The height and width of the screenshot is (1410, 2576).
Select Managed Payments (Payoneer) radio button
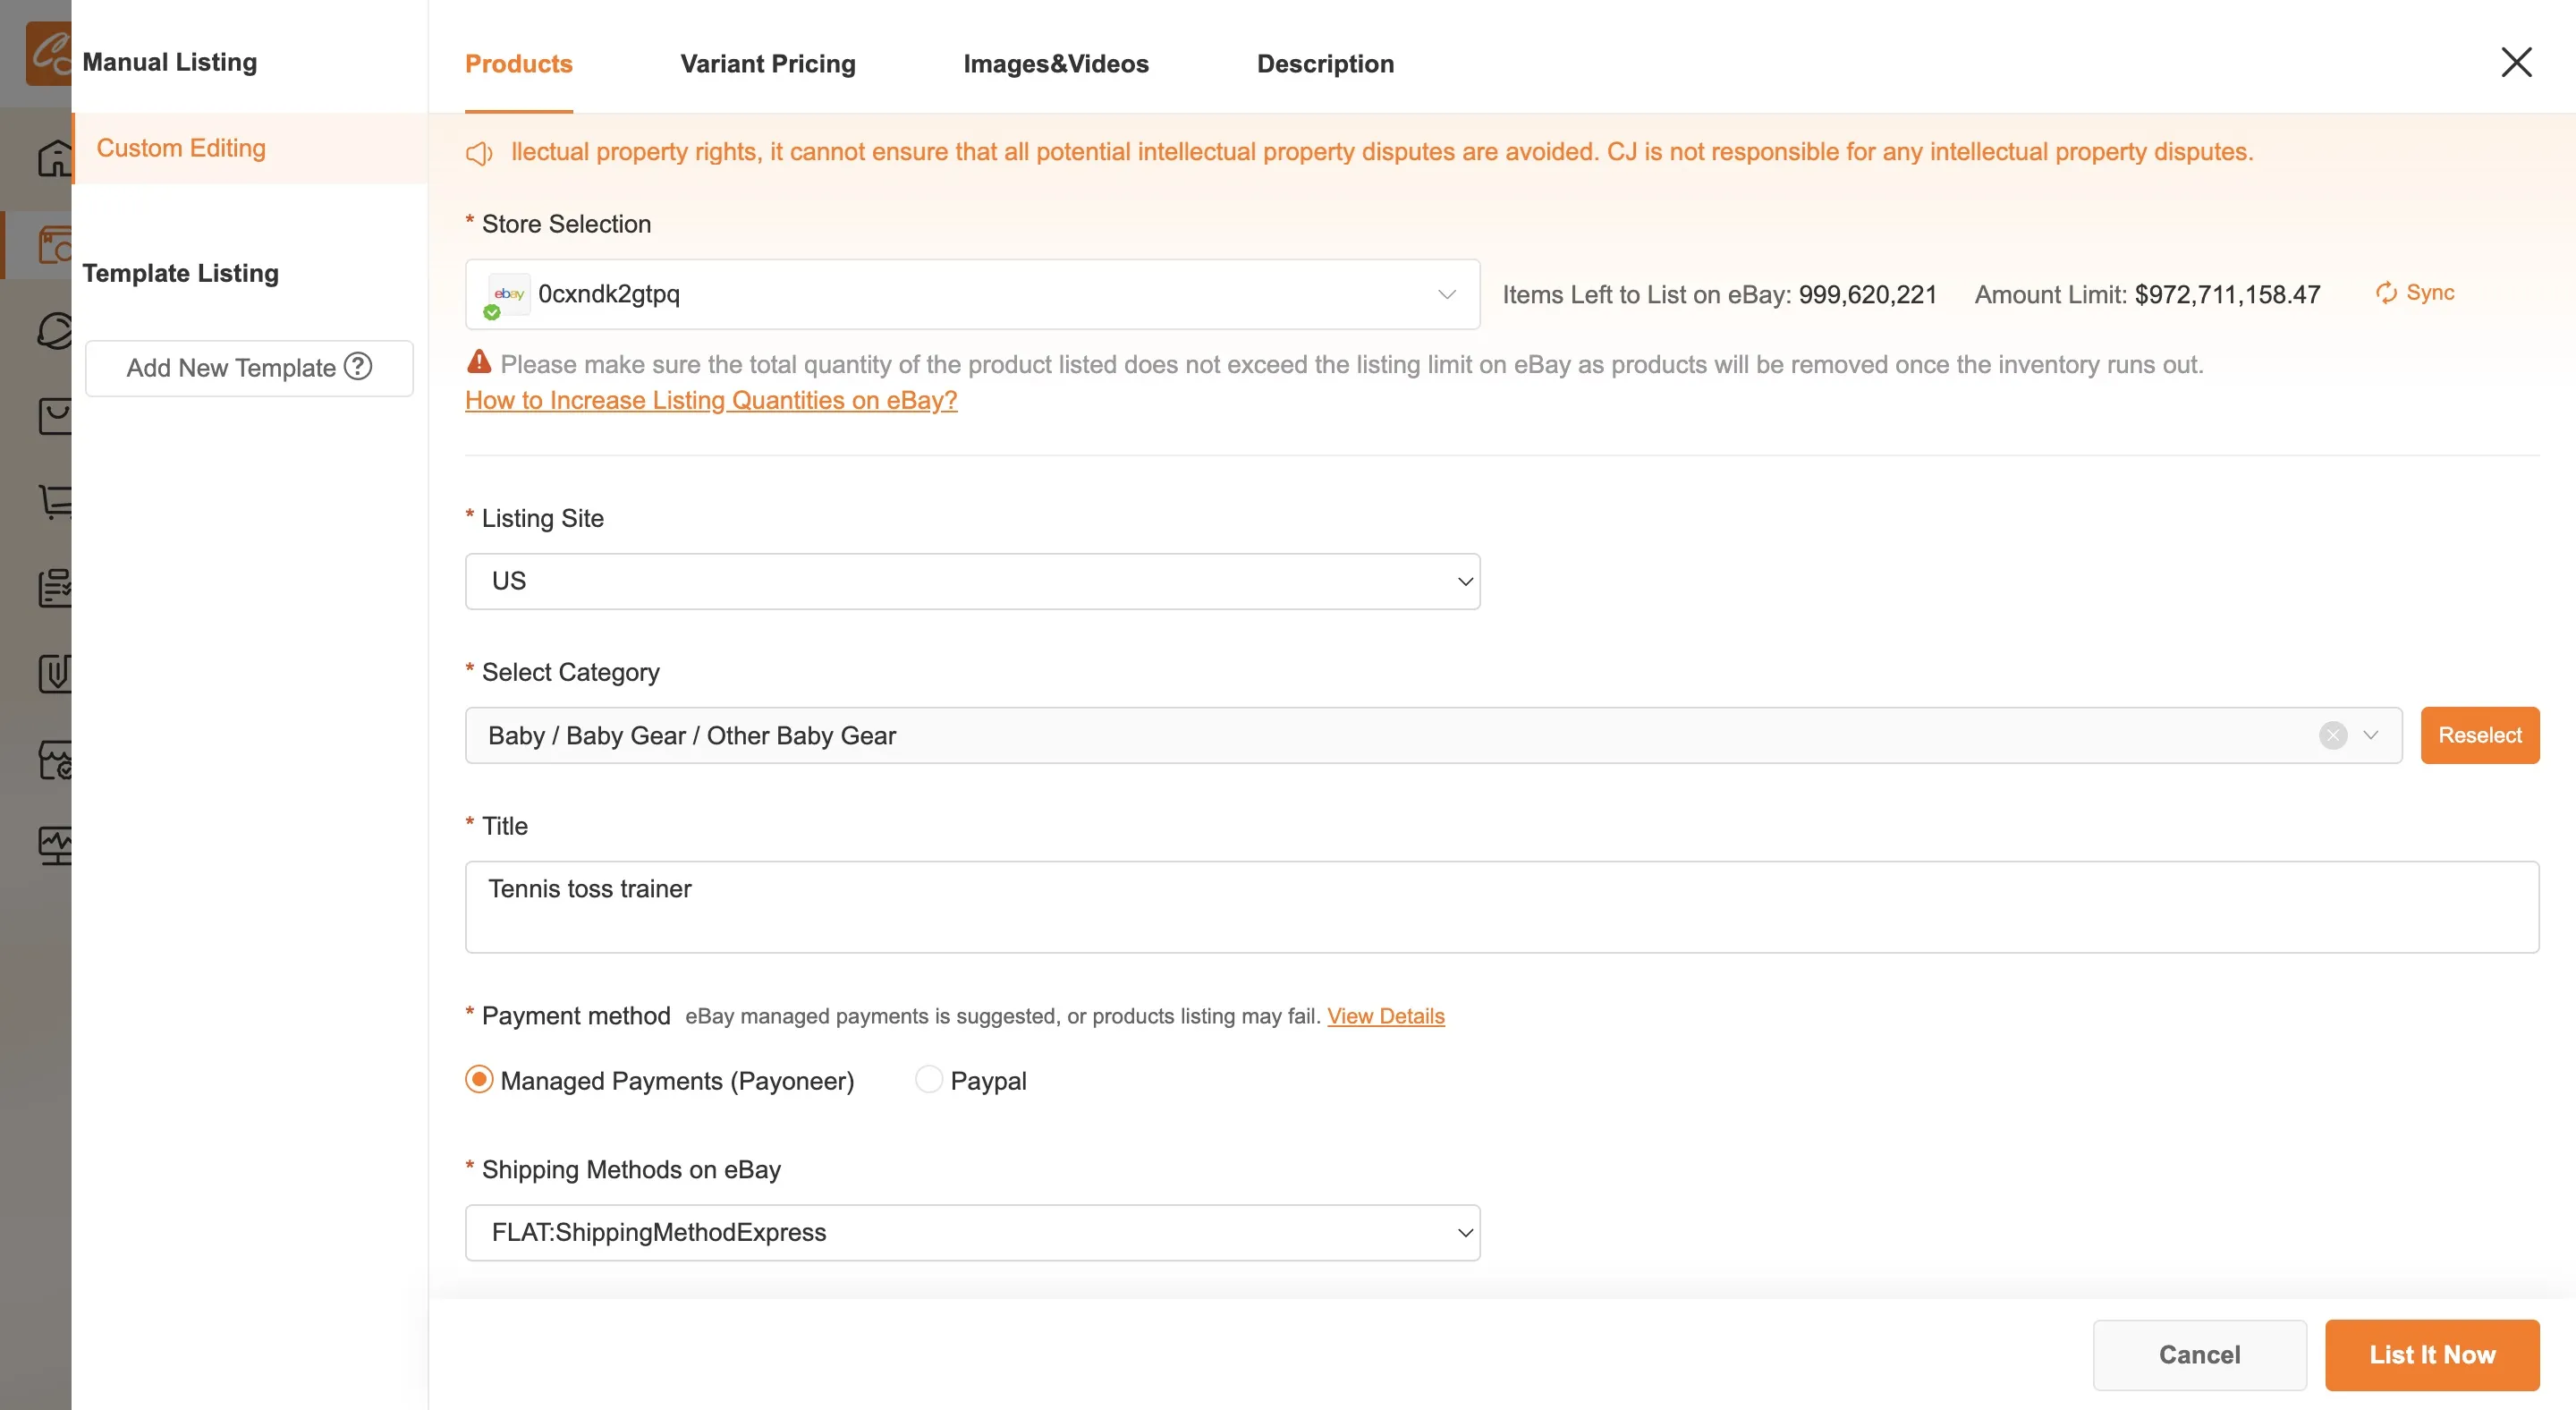pyautogui.click(x=479, y=1080)
